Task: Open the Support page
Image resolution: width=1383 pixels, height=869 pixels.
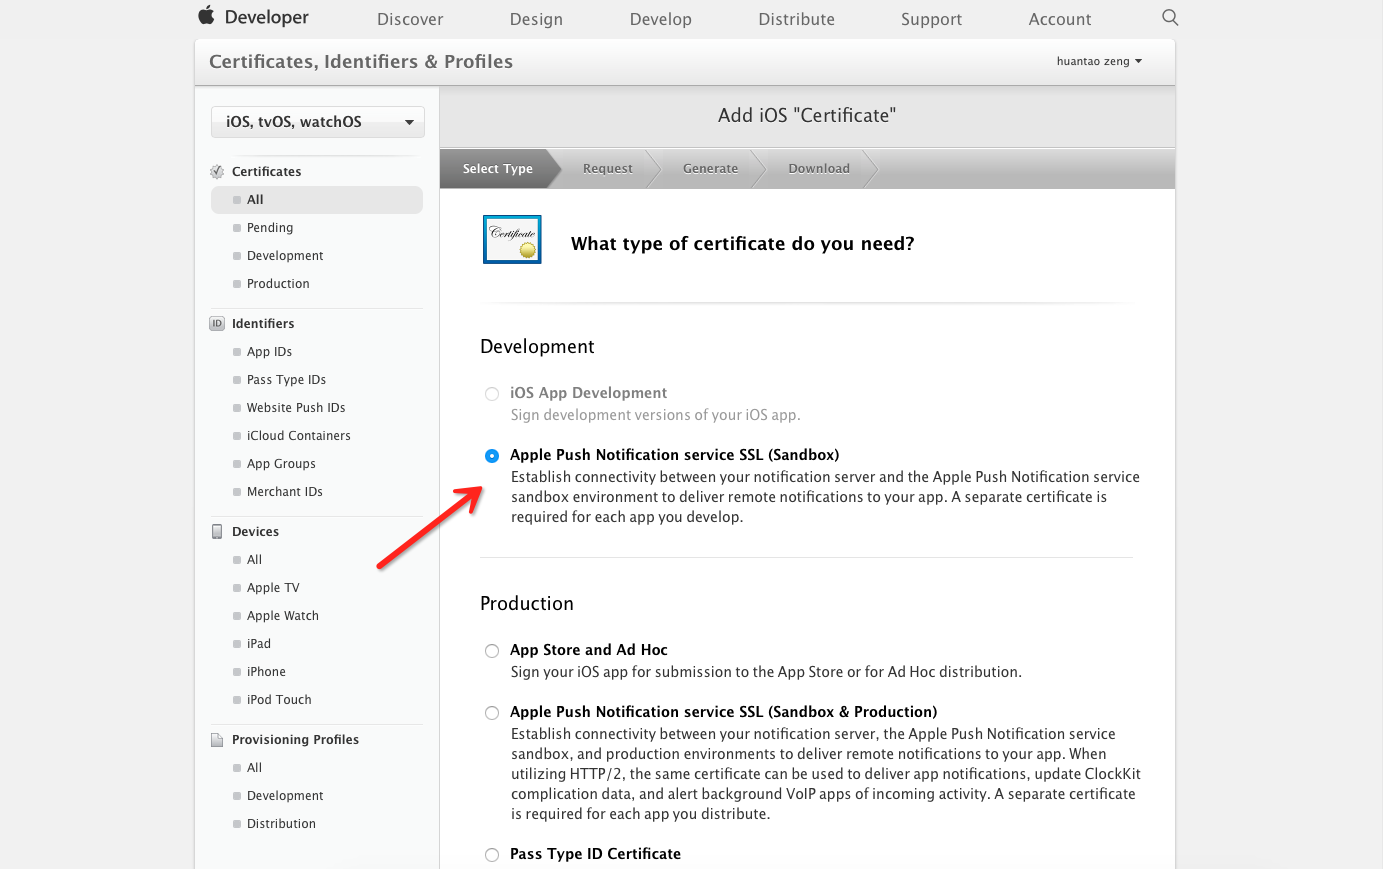Action: tap(931, 19)
